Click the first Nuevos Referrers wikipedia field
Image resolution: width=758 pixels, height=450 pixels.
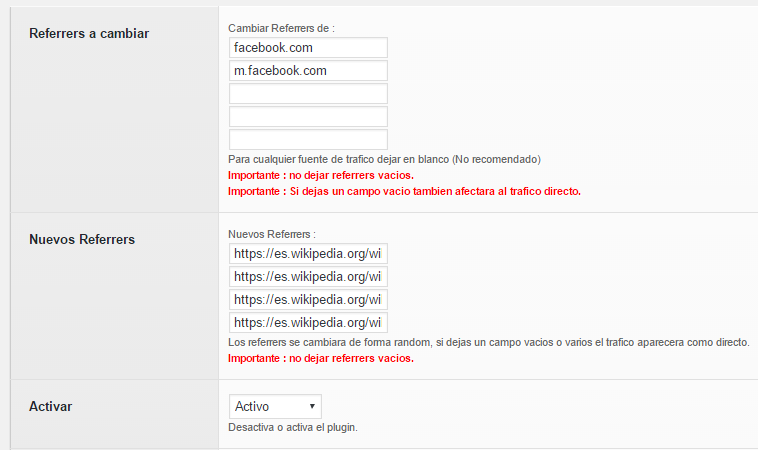pos(308,254)
